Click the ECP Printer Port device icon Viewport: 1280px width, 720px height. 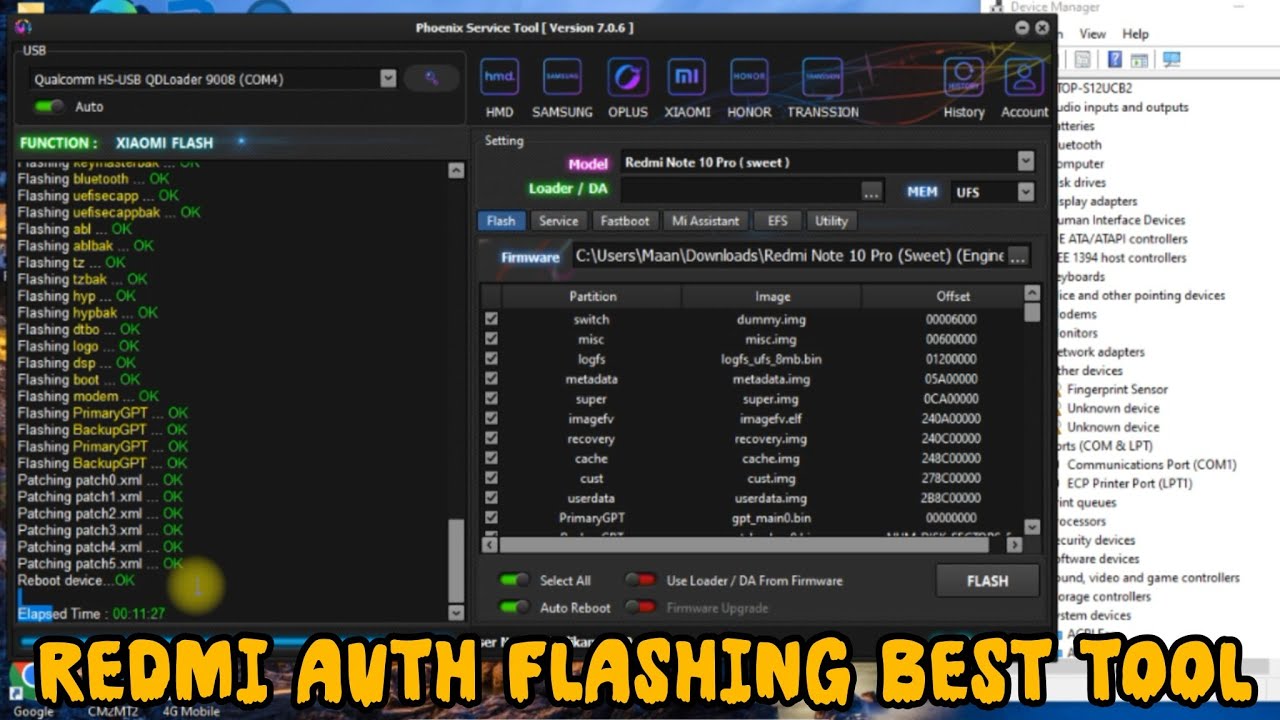tap(1060, 483)
